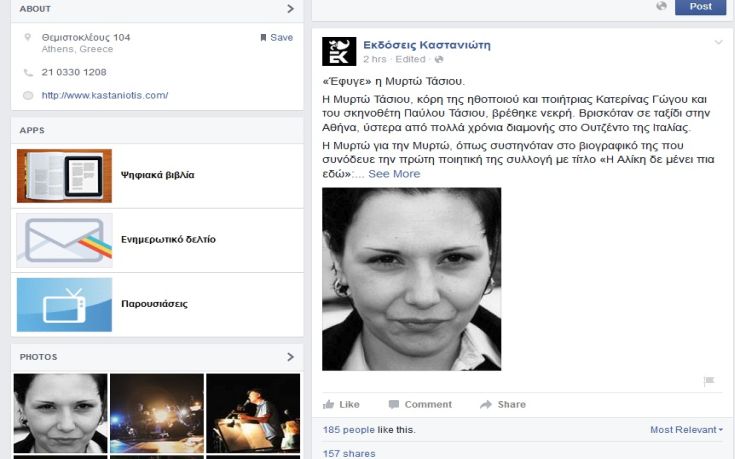Click the Post button

click(700, 7)
